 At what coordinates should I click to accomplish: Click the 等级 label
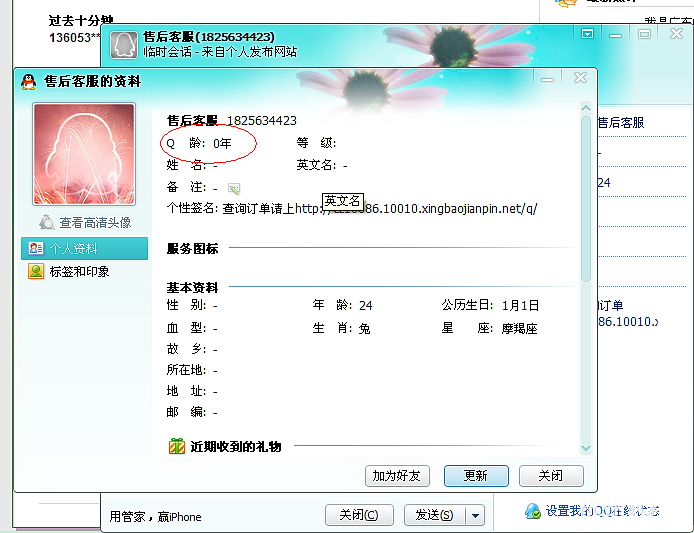316,143
